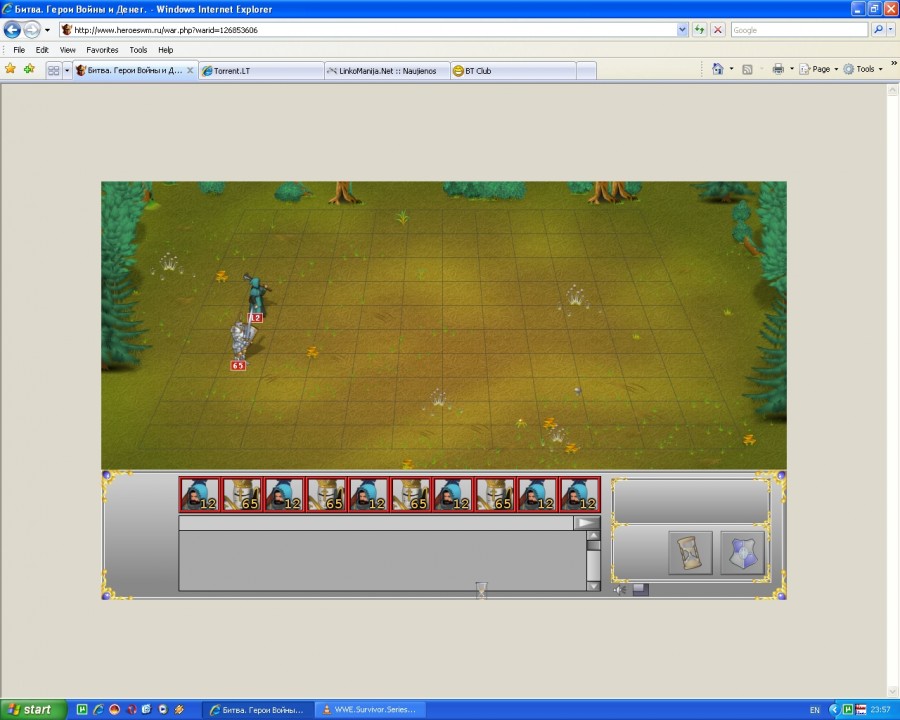Viewport: 900px width, 720px height.
Task: Click Add to Favorites star-plus icon
Action: (29, 69)
